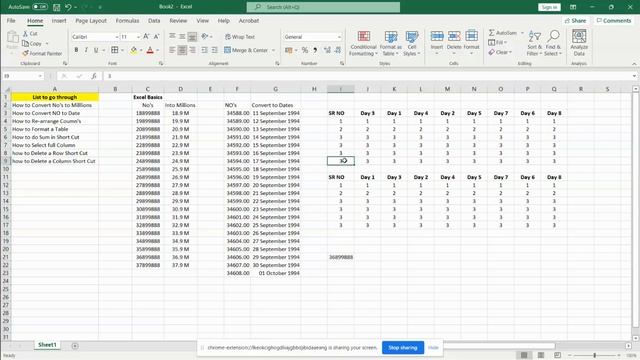Toggle Italic formatting

coord(86,50)
